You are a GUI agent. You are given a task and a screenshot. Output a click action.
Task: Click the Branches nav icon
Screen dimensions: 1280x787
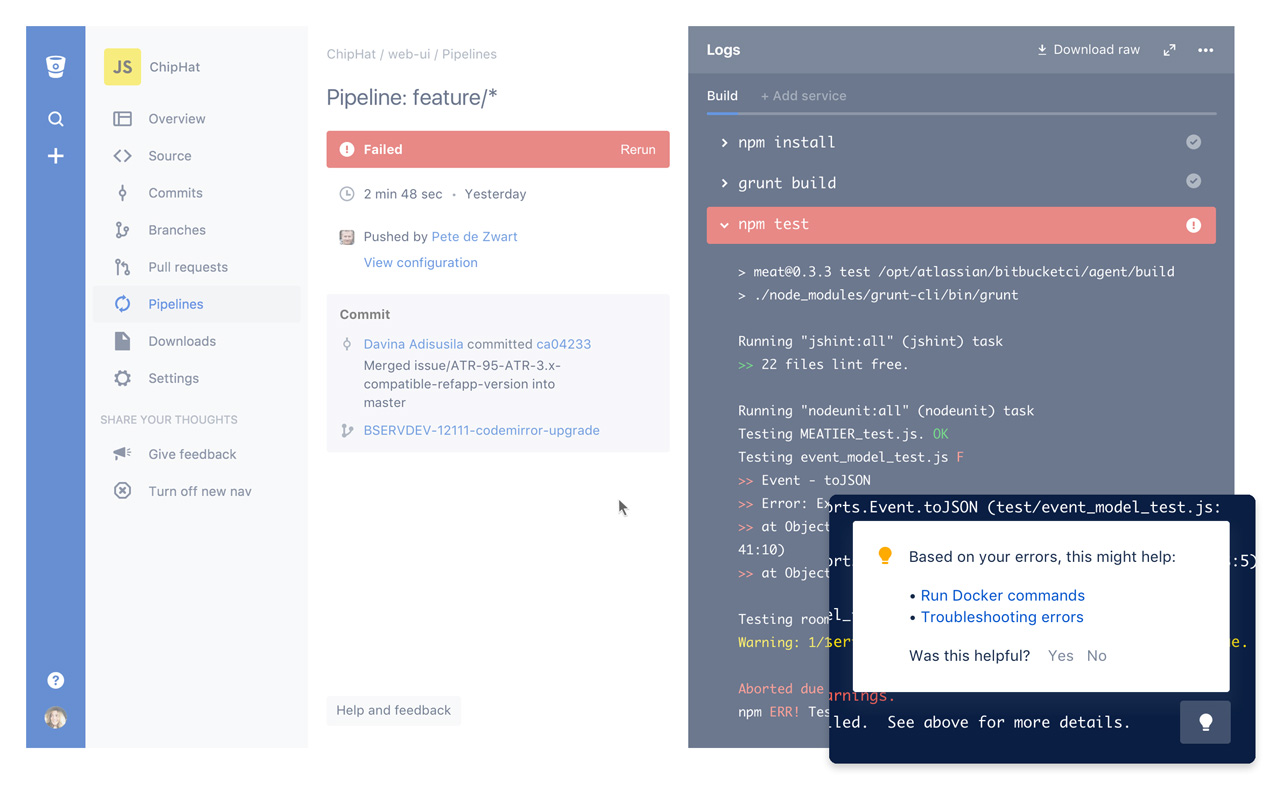click(x=122, y=230)
